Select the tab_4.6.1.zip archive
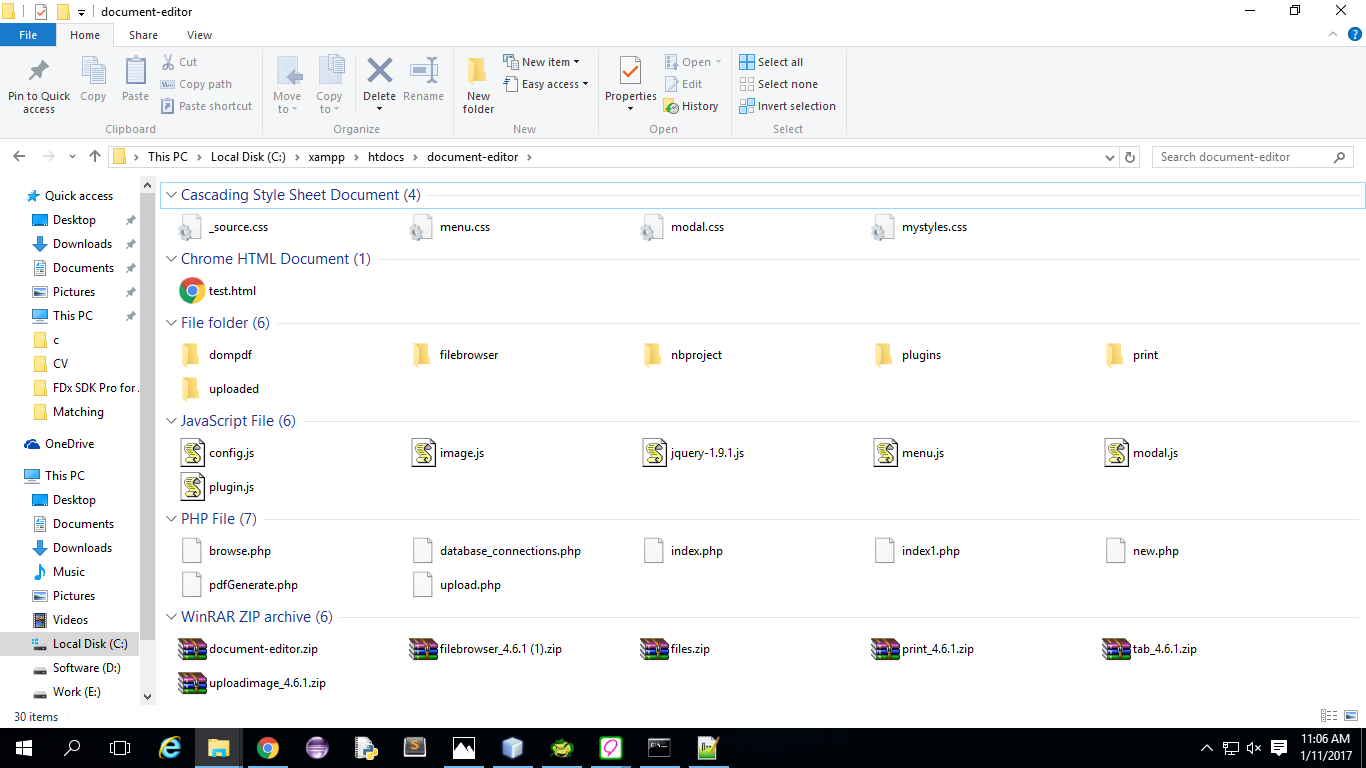The width and height of the screenshot is (1366, 768). [1150, 649]
